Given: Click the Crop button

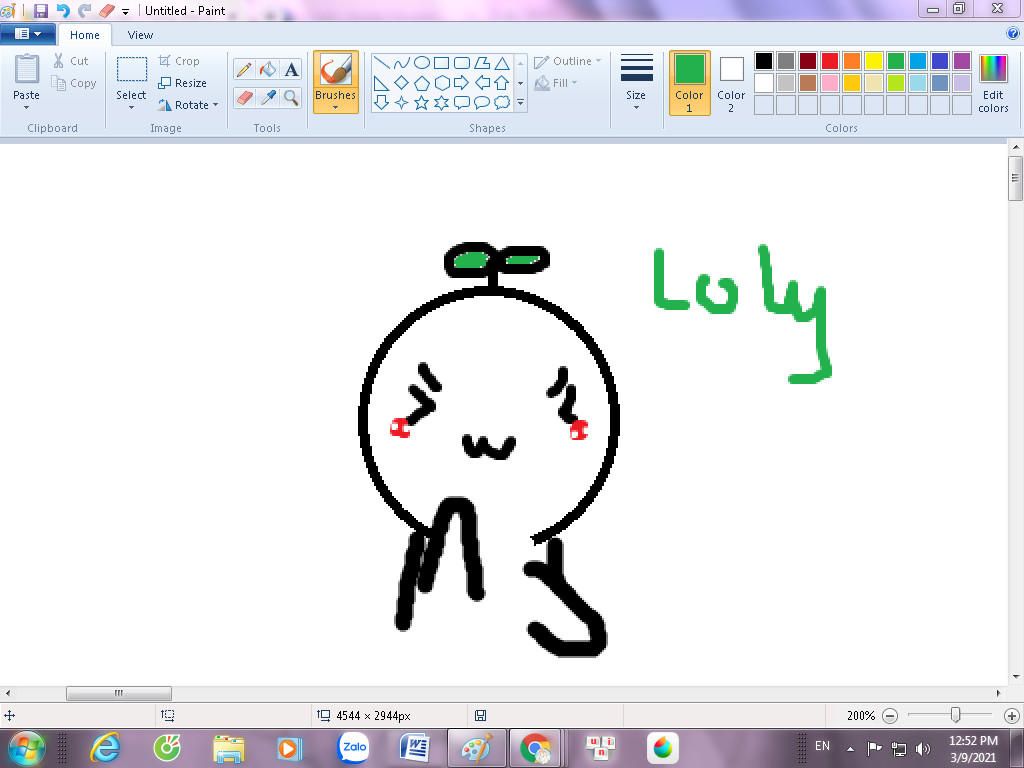Looking at the screenshot, I should click(179, 61).
